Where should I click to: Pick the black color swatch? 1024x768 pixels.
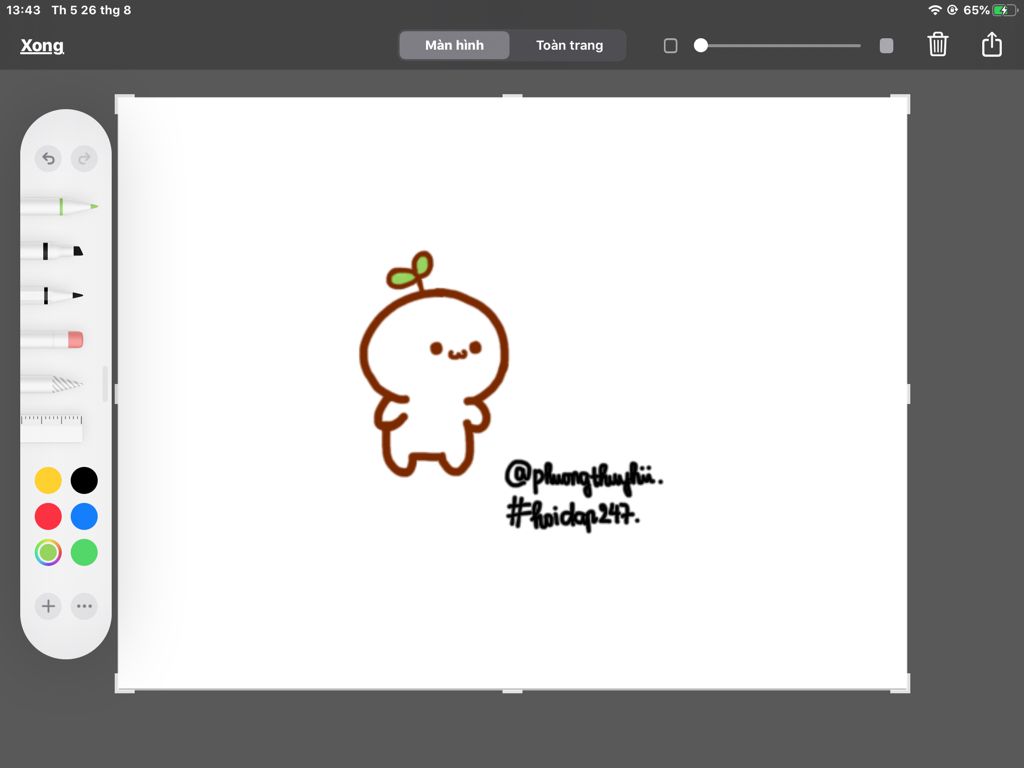[x=84, y=480]
